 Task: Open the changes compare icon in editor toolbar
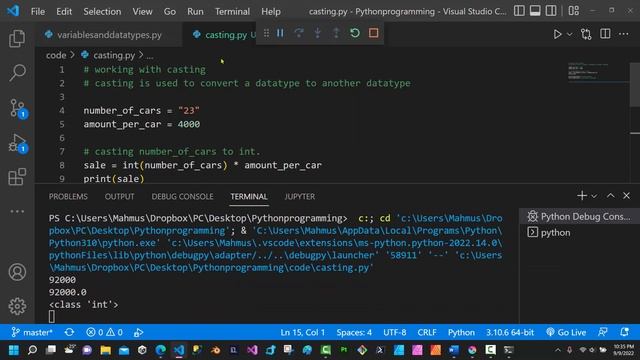586,34
